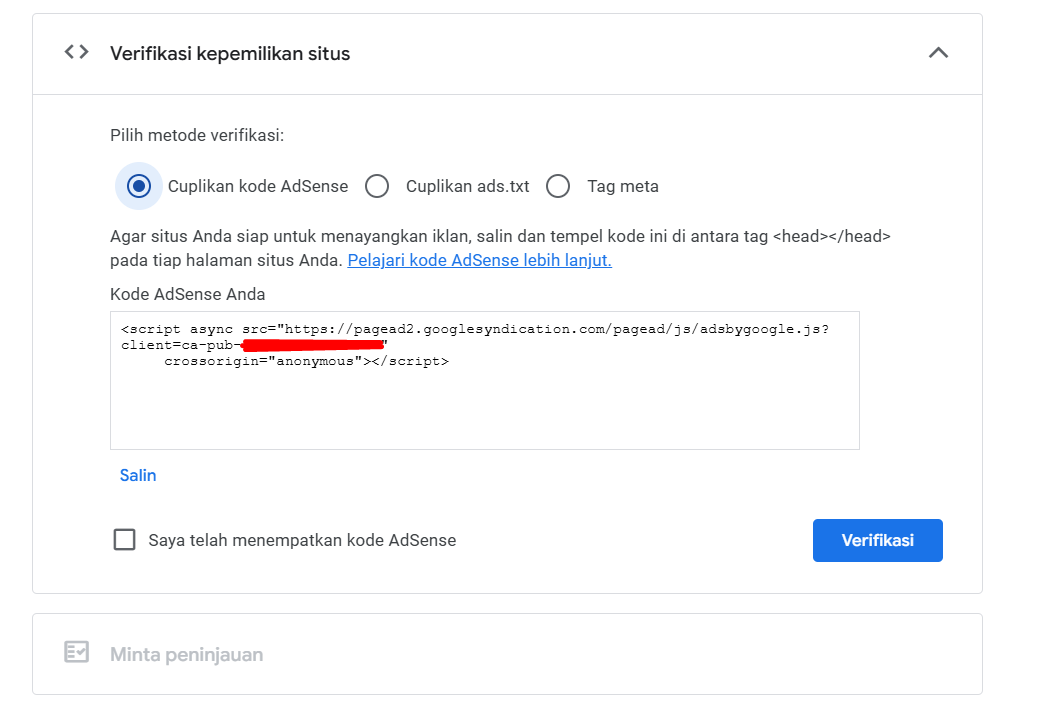Collapse the Verifikasi kepemilikan situs section
Image resolution: width=1042 pixels, height=717 pixels.
coord(937,53)
